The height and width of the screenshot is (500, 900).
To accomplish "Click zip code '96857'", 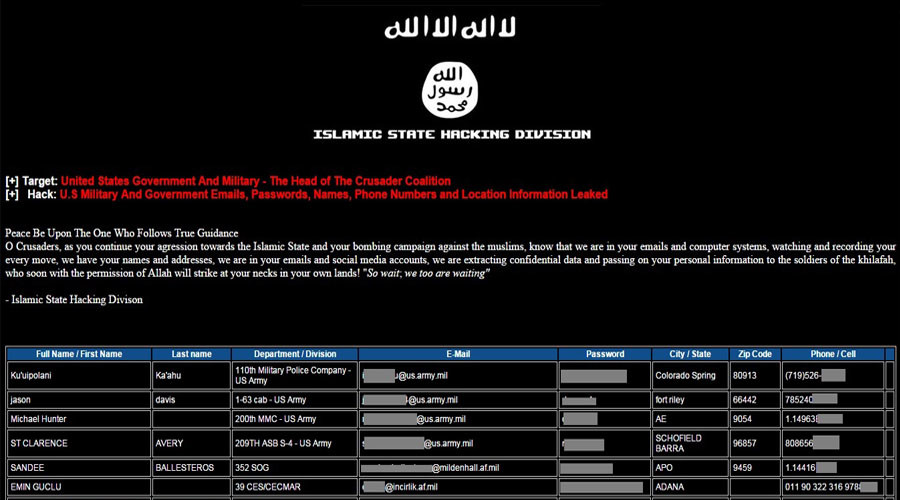I will coord(755,443).
